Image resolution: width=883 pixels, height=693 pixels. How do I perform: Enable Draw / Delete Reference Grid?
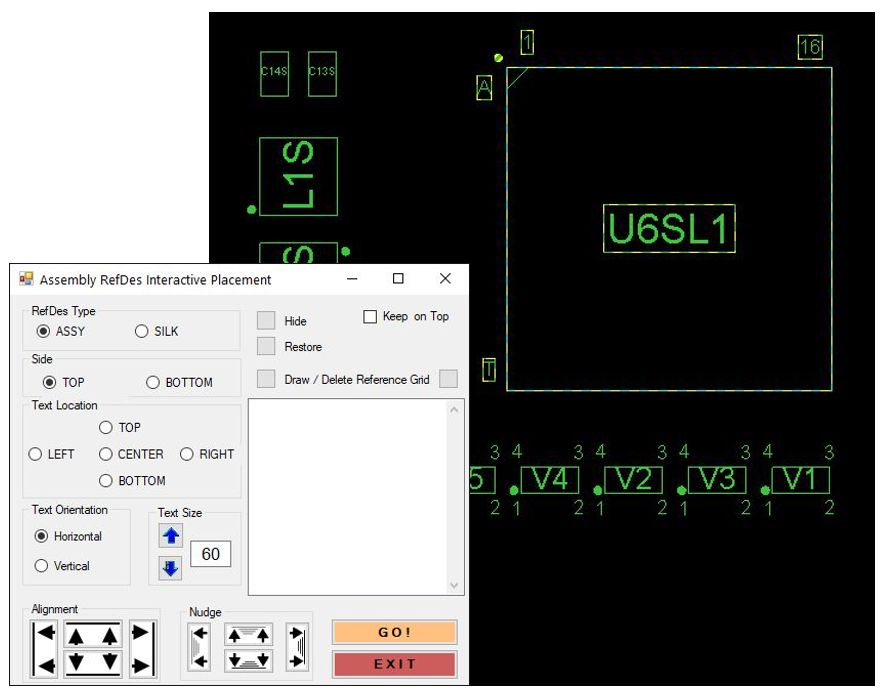tap(264, 378)
